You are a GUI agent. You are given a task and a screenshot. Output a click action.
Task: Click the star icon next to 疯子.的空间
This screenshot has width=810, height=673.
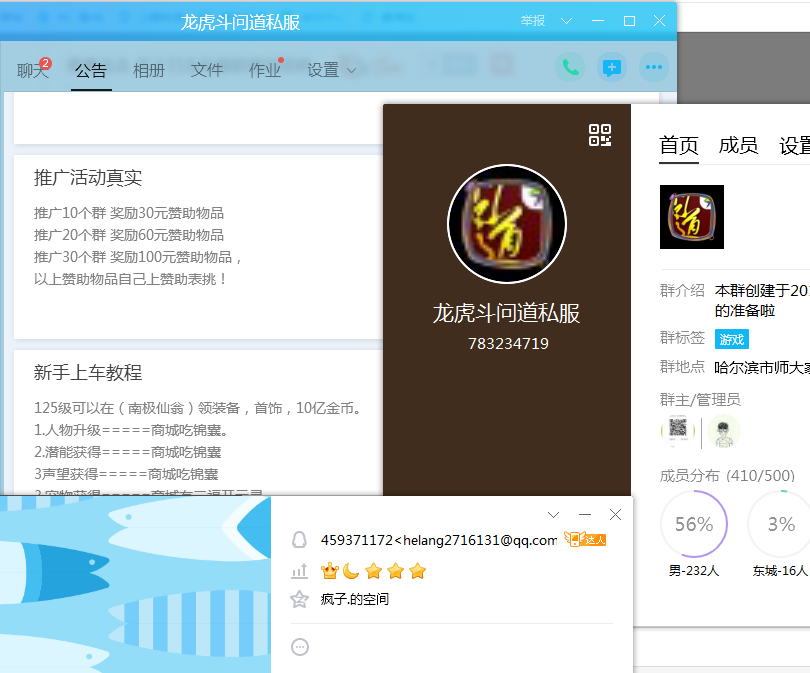tap(298, 600)
